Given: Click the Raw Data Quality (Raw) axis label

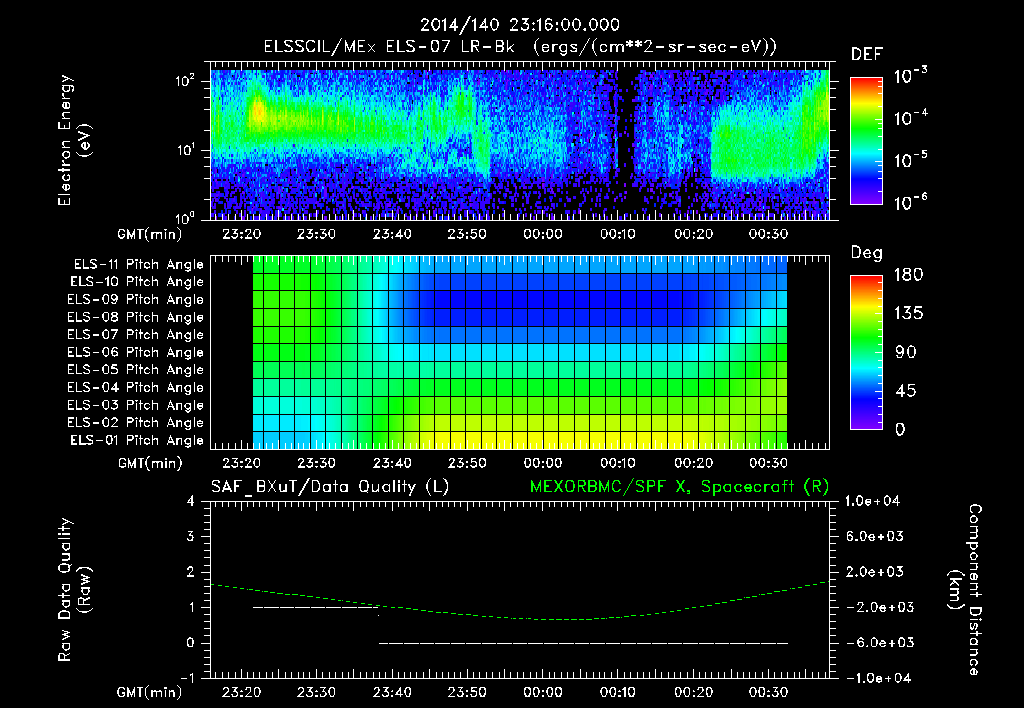Looking at the screenshot, I should coord(74,590).
